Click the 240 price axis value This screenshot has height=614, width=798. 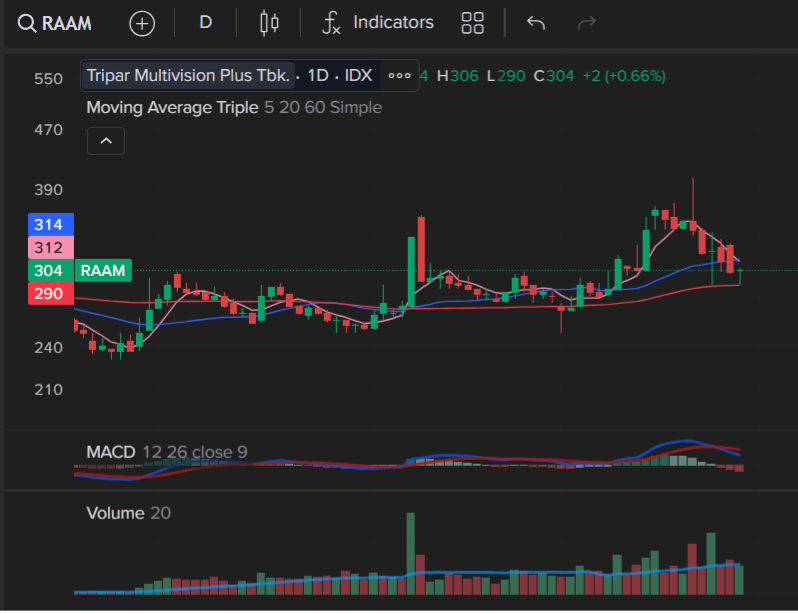[48, 348]
